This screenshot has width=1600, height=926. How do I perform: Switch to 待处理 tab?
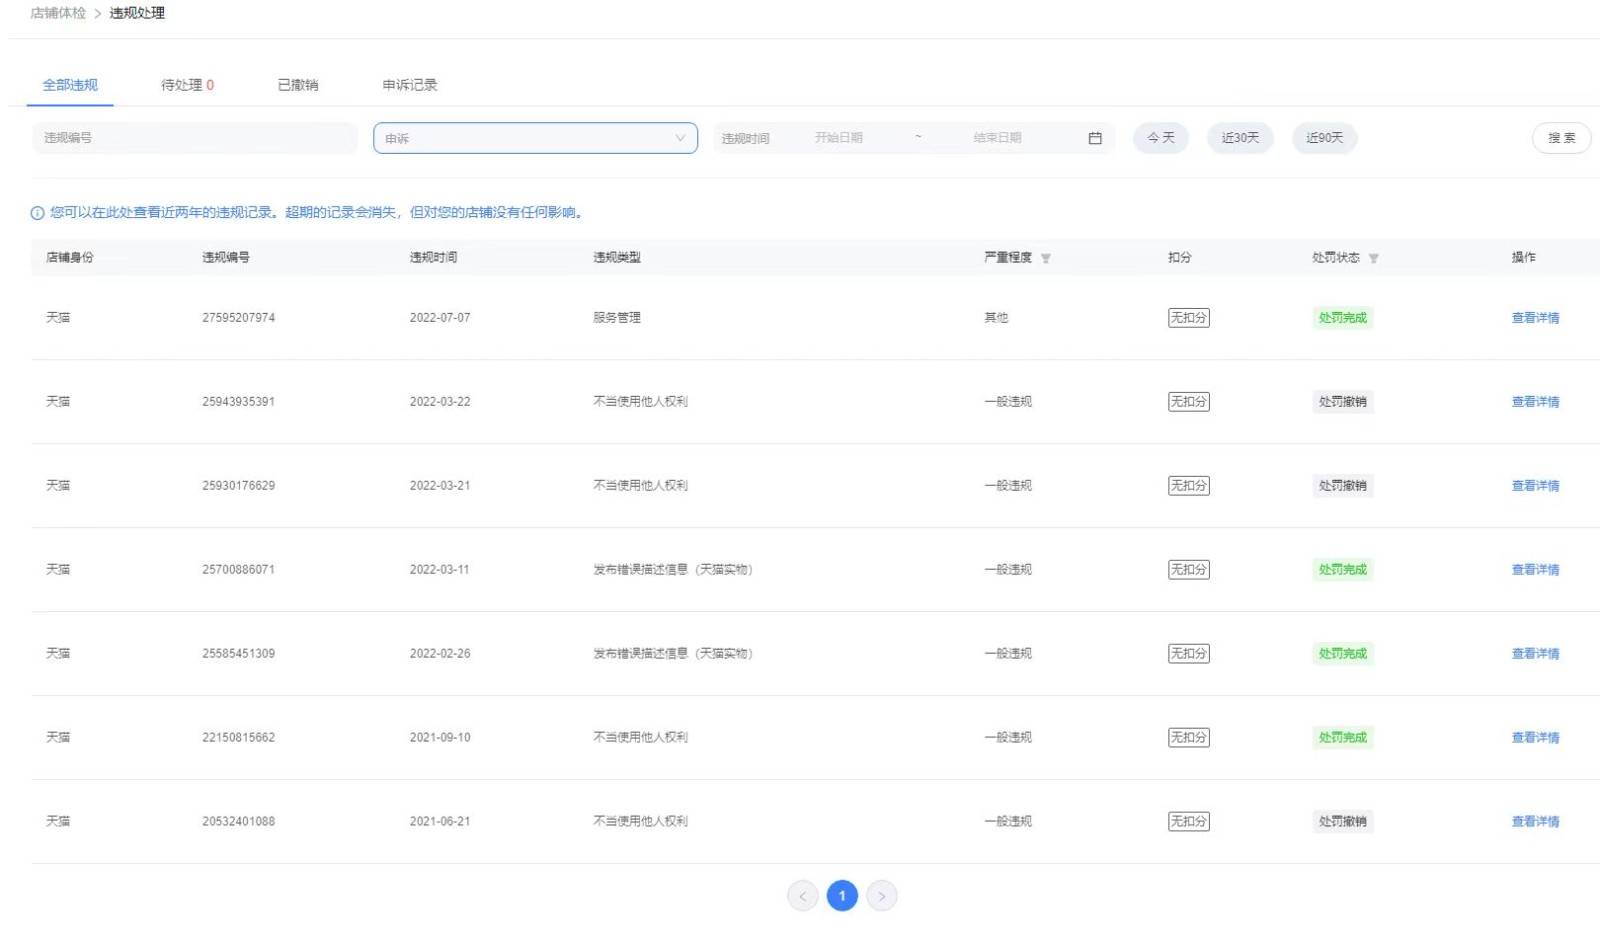[187, 85]
